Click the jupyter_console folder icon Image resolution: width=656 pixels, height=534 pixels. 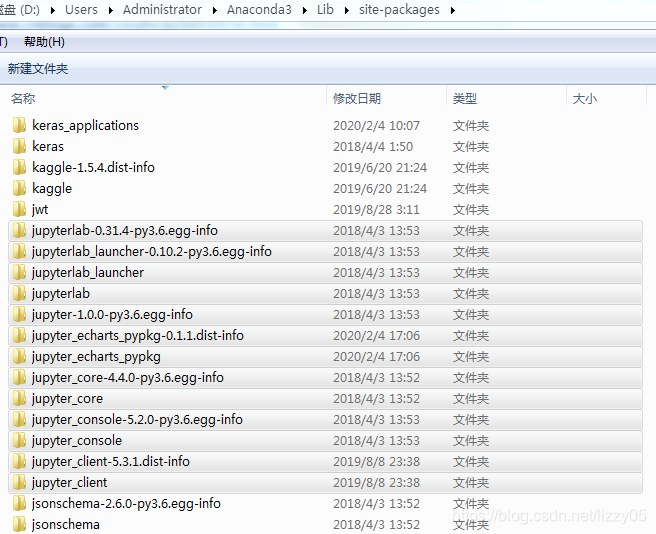(19, 440)
